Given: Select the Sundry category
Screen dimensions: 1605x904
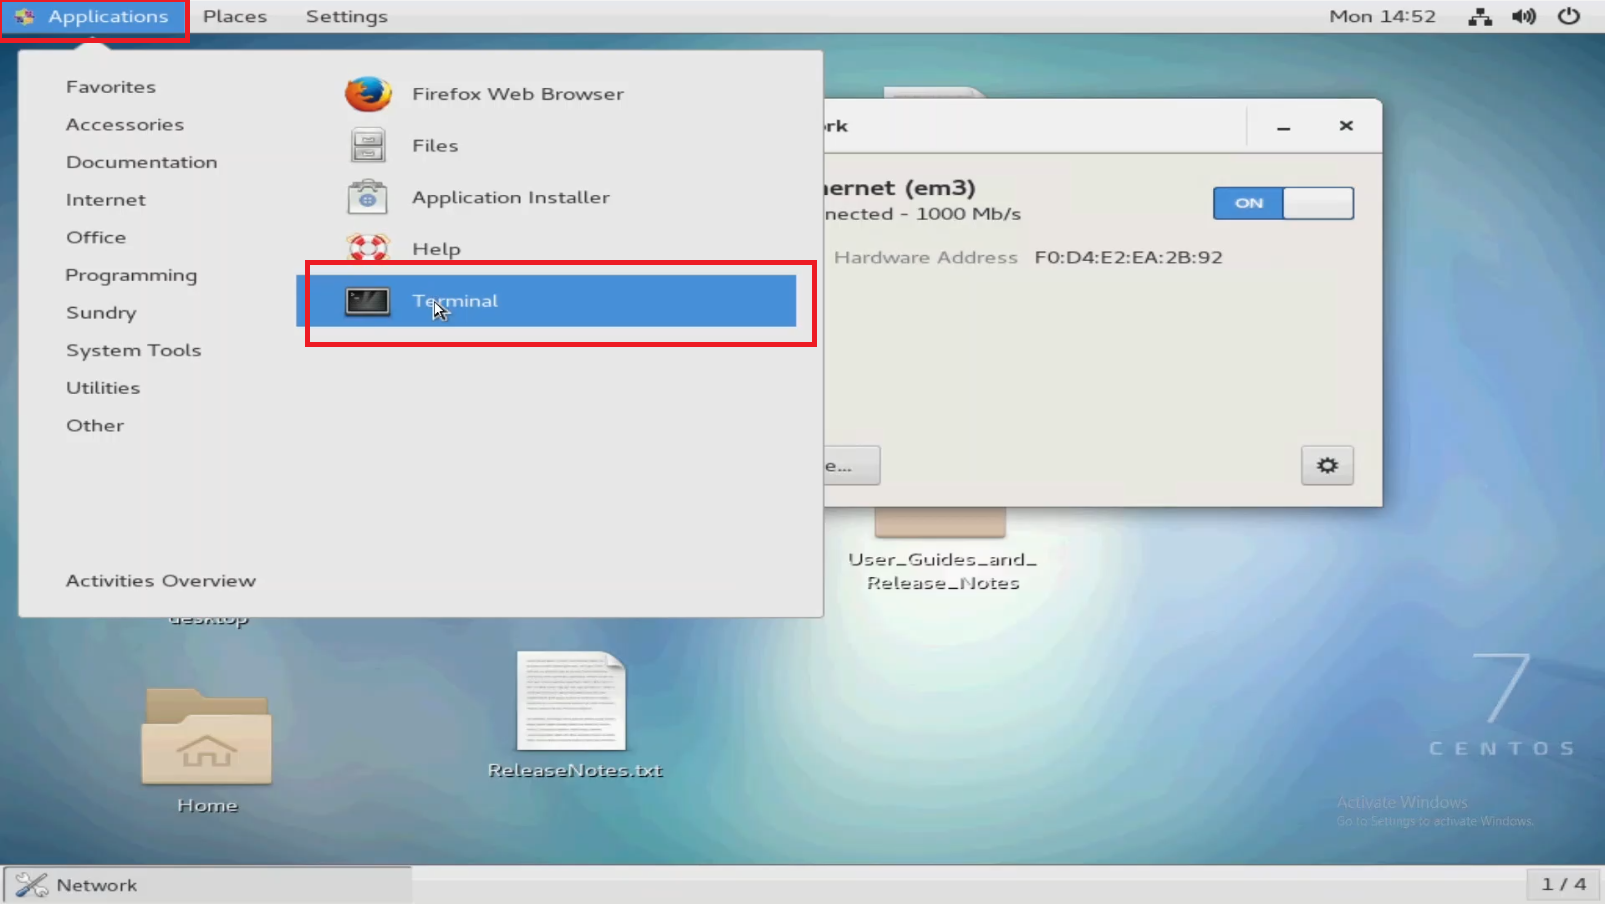Looking at the screenshot, I should [x=101, y=313].
